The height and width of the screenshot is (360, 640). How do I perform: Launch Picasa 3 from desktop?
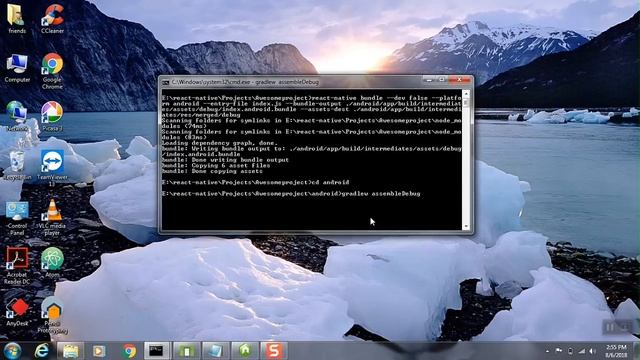tap(52, 116)
